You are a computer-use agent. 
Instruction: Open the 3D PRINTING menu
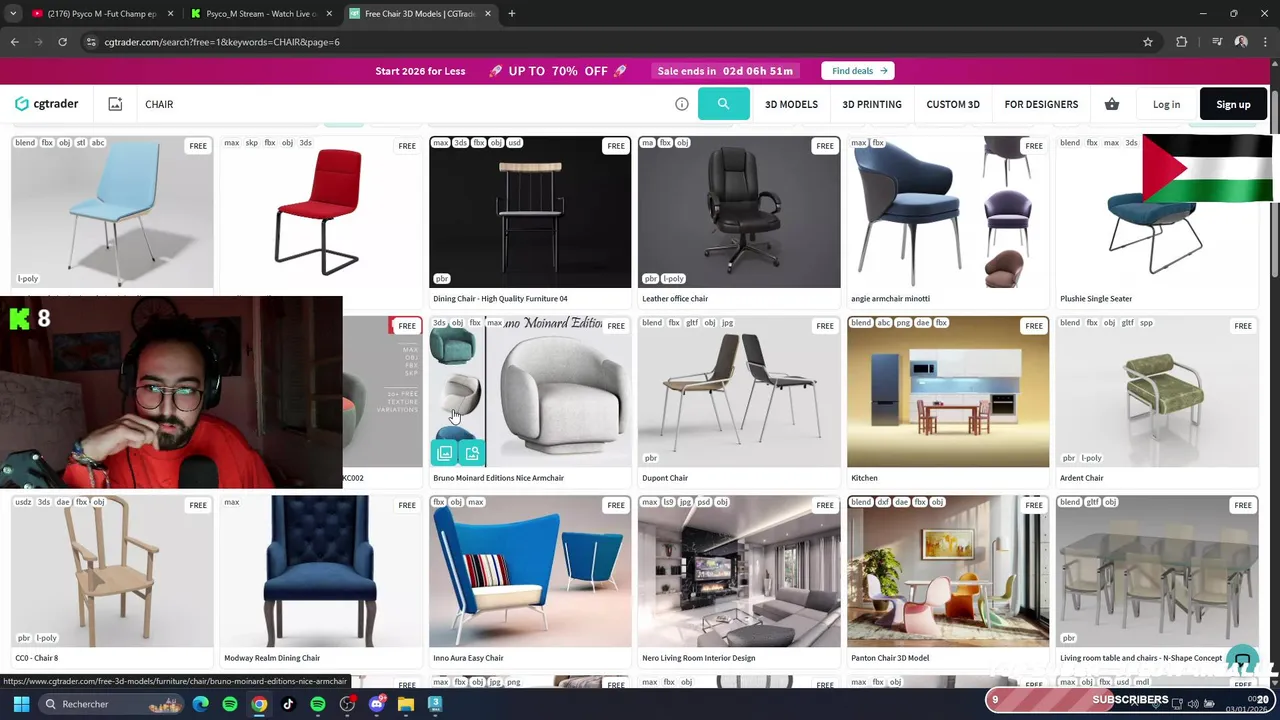pos(872,104)
